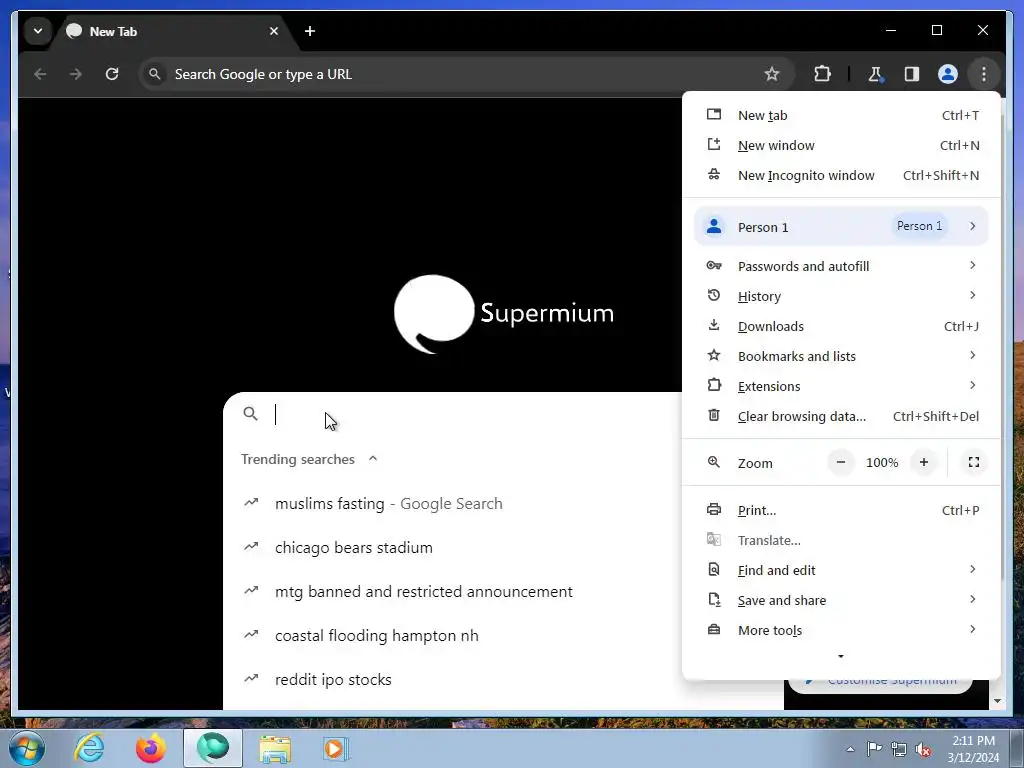1024x768 pixels.
Task: Expand the Extensions submenu entry
Action: point(841,386)
